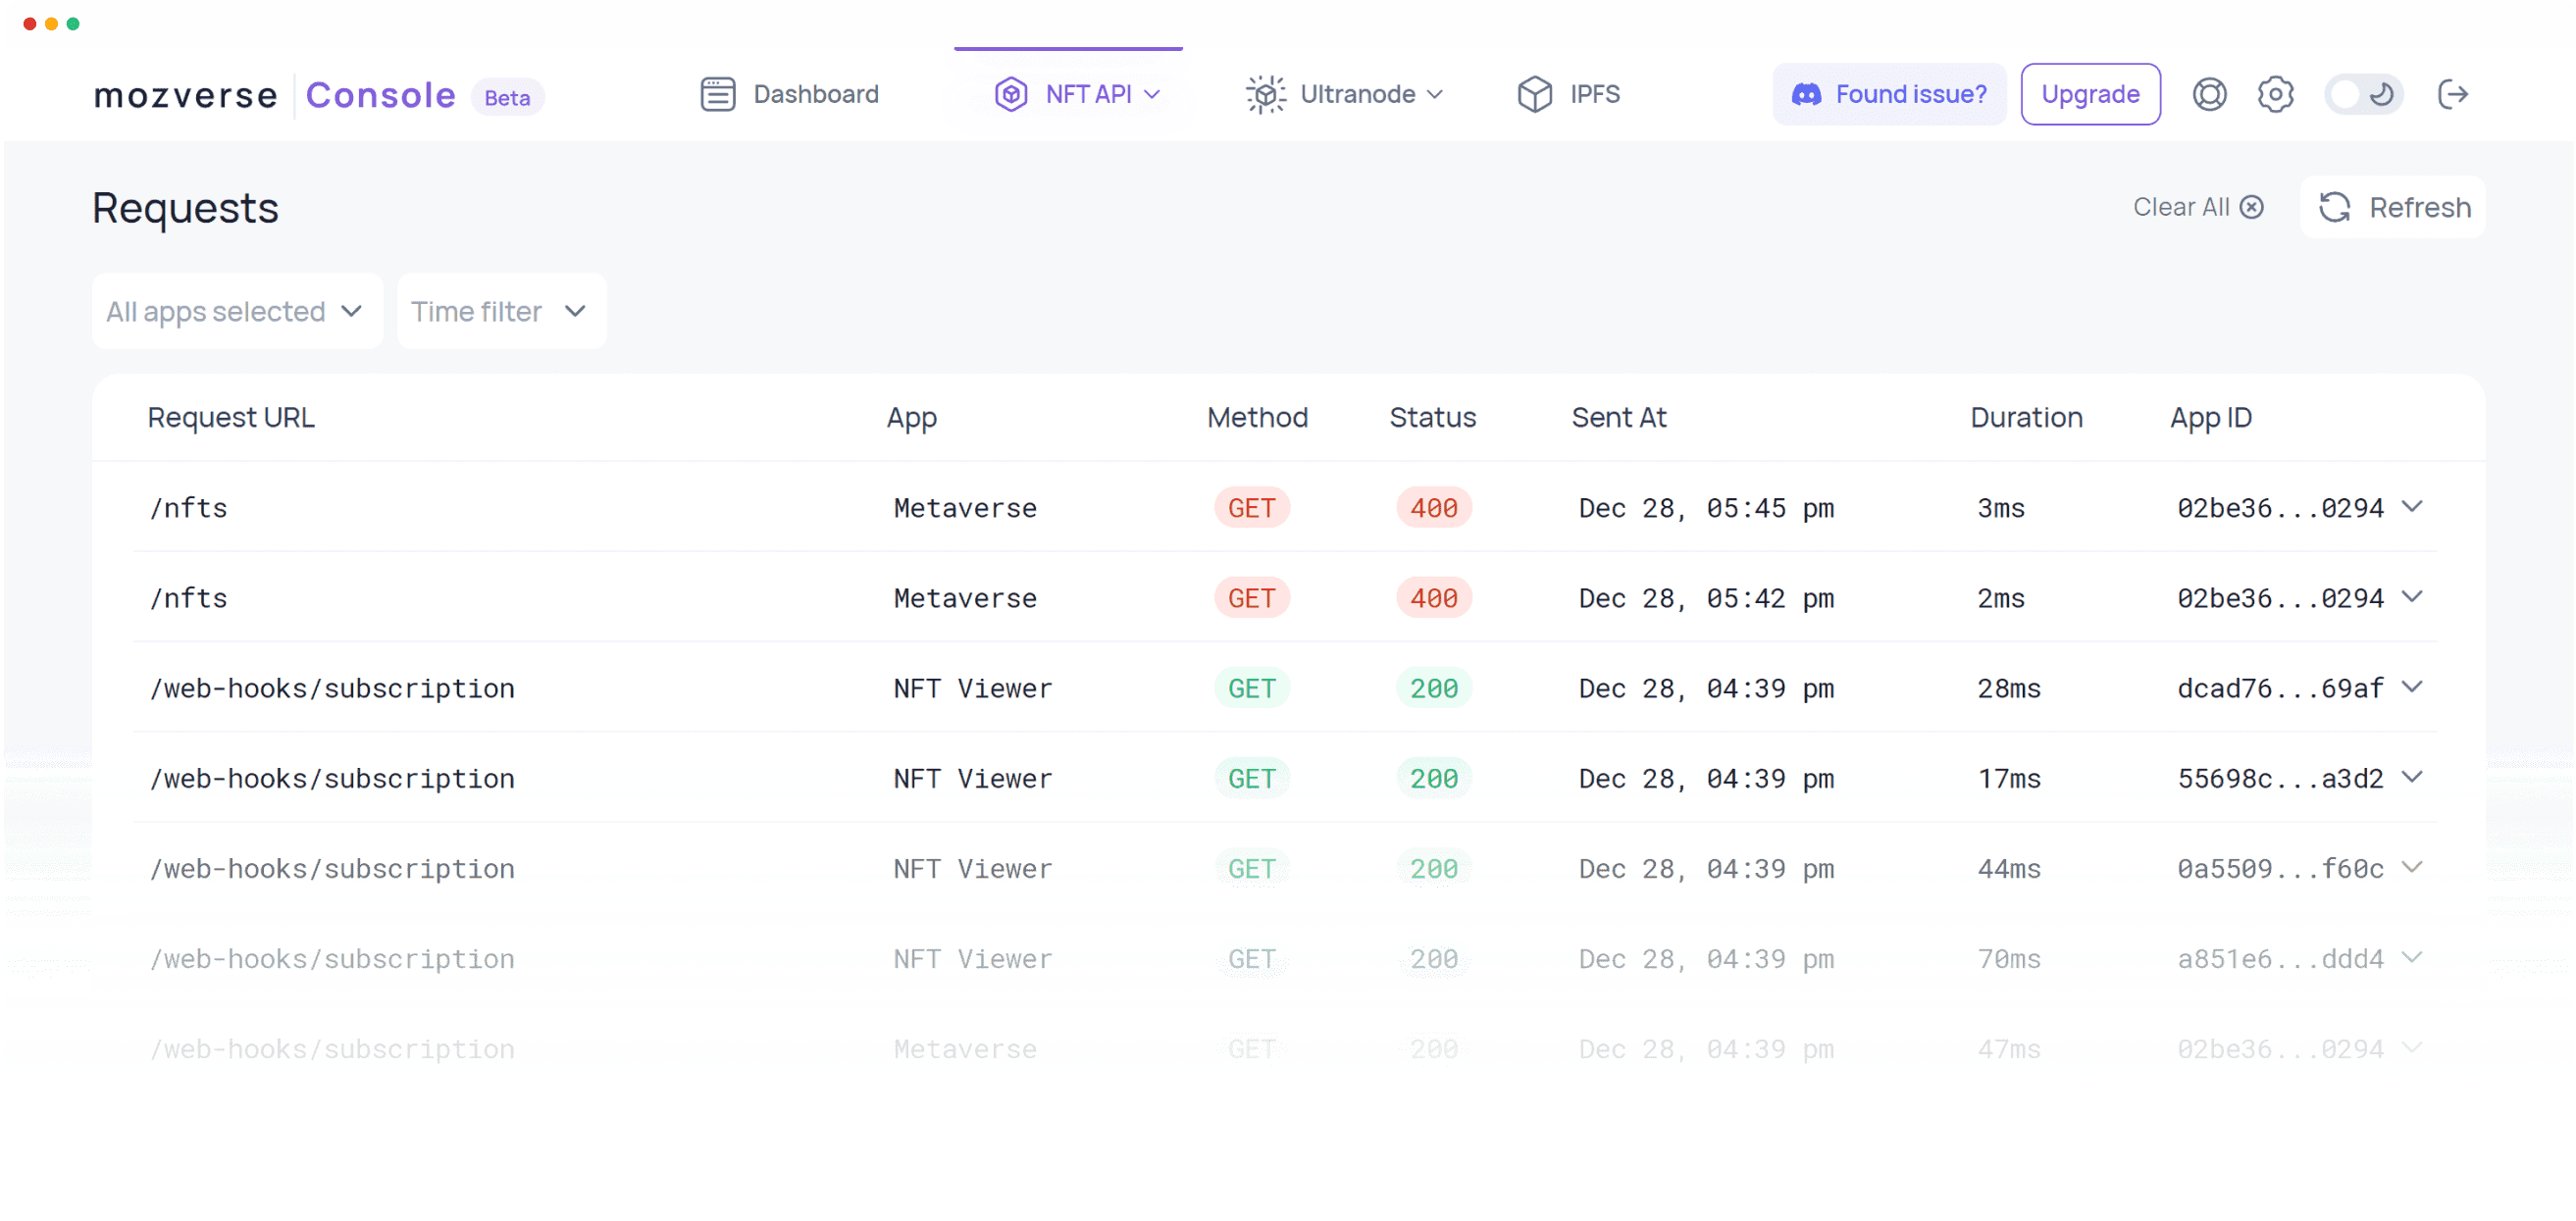
Task: Click the Requests page heading
Action: [x=185, y=208]
